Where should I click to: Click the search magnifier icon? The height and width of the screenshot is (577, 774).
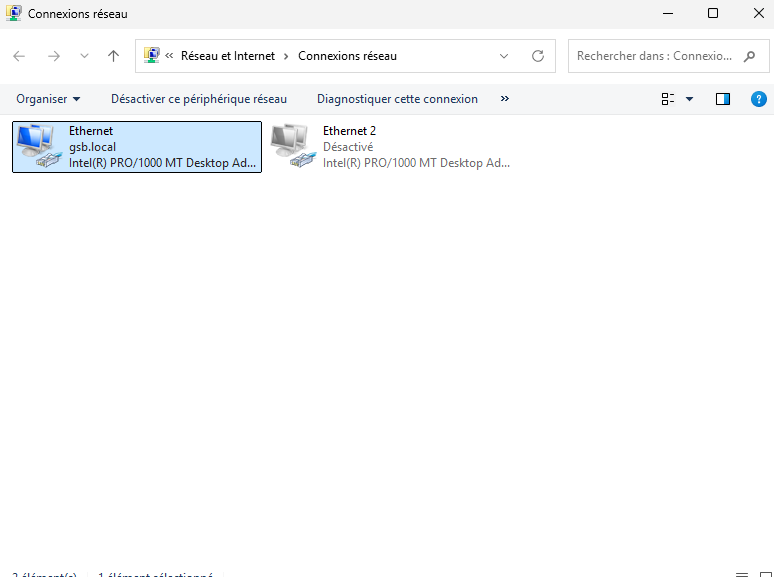tap(749, 56)
